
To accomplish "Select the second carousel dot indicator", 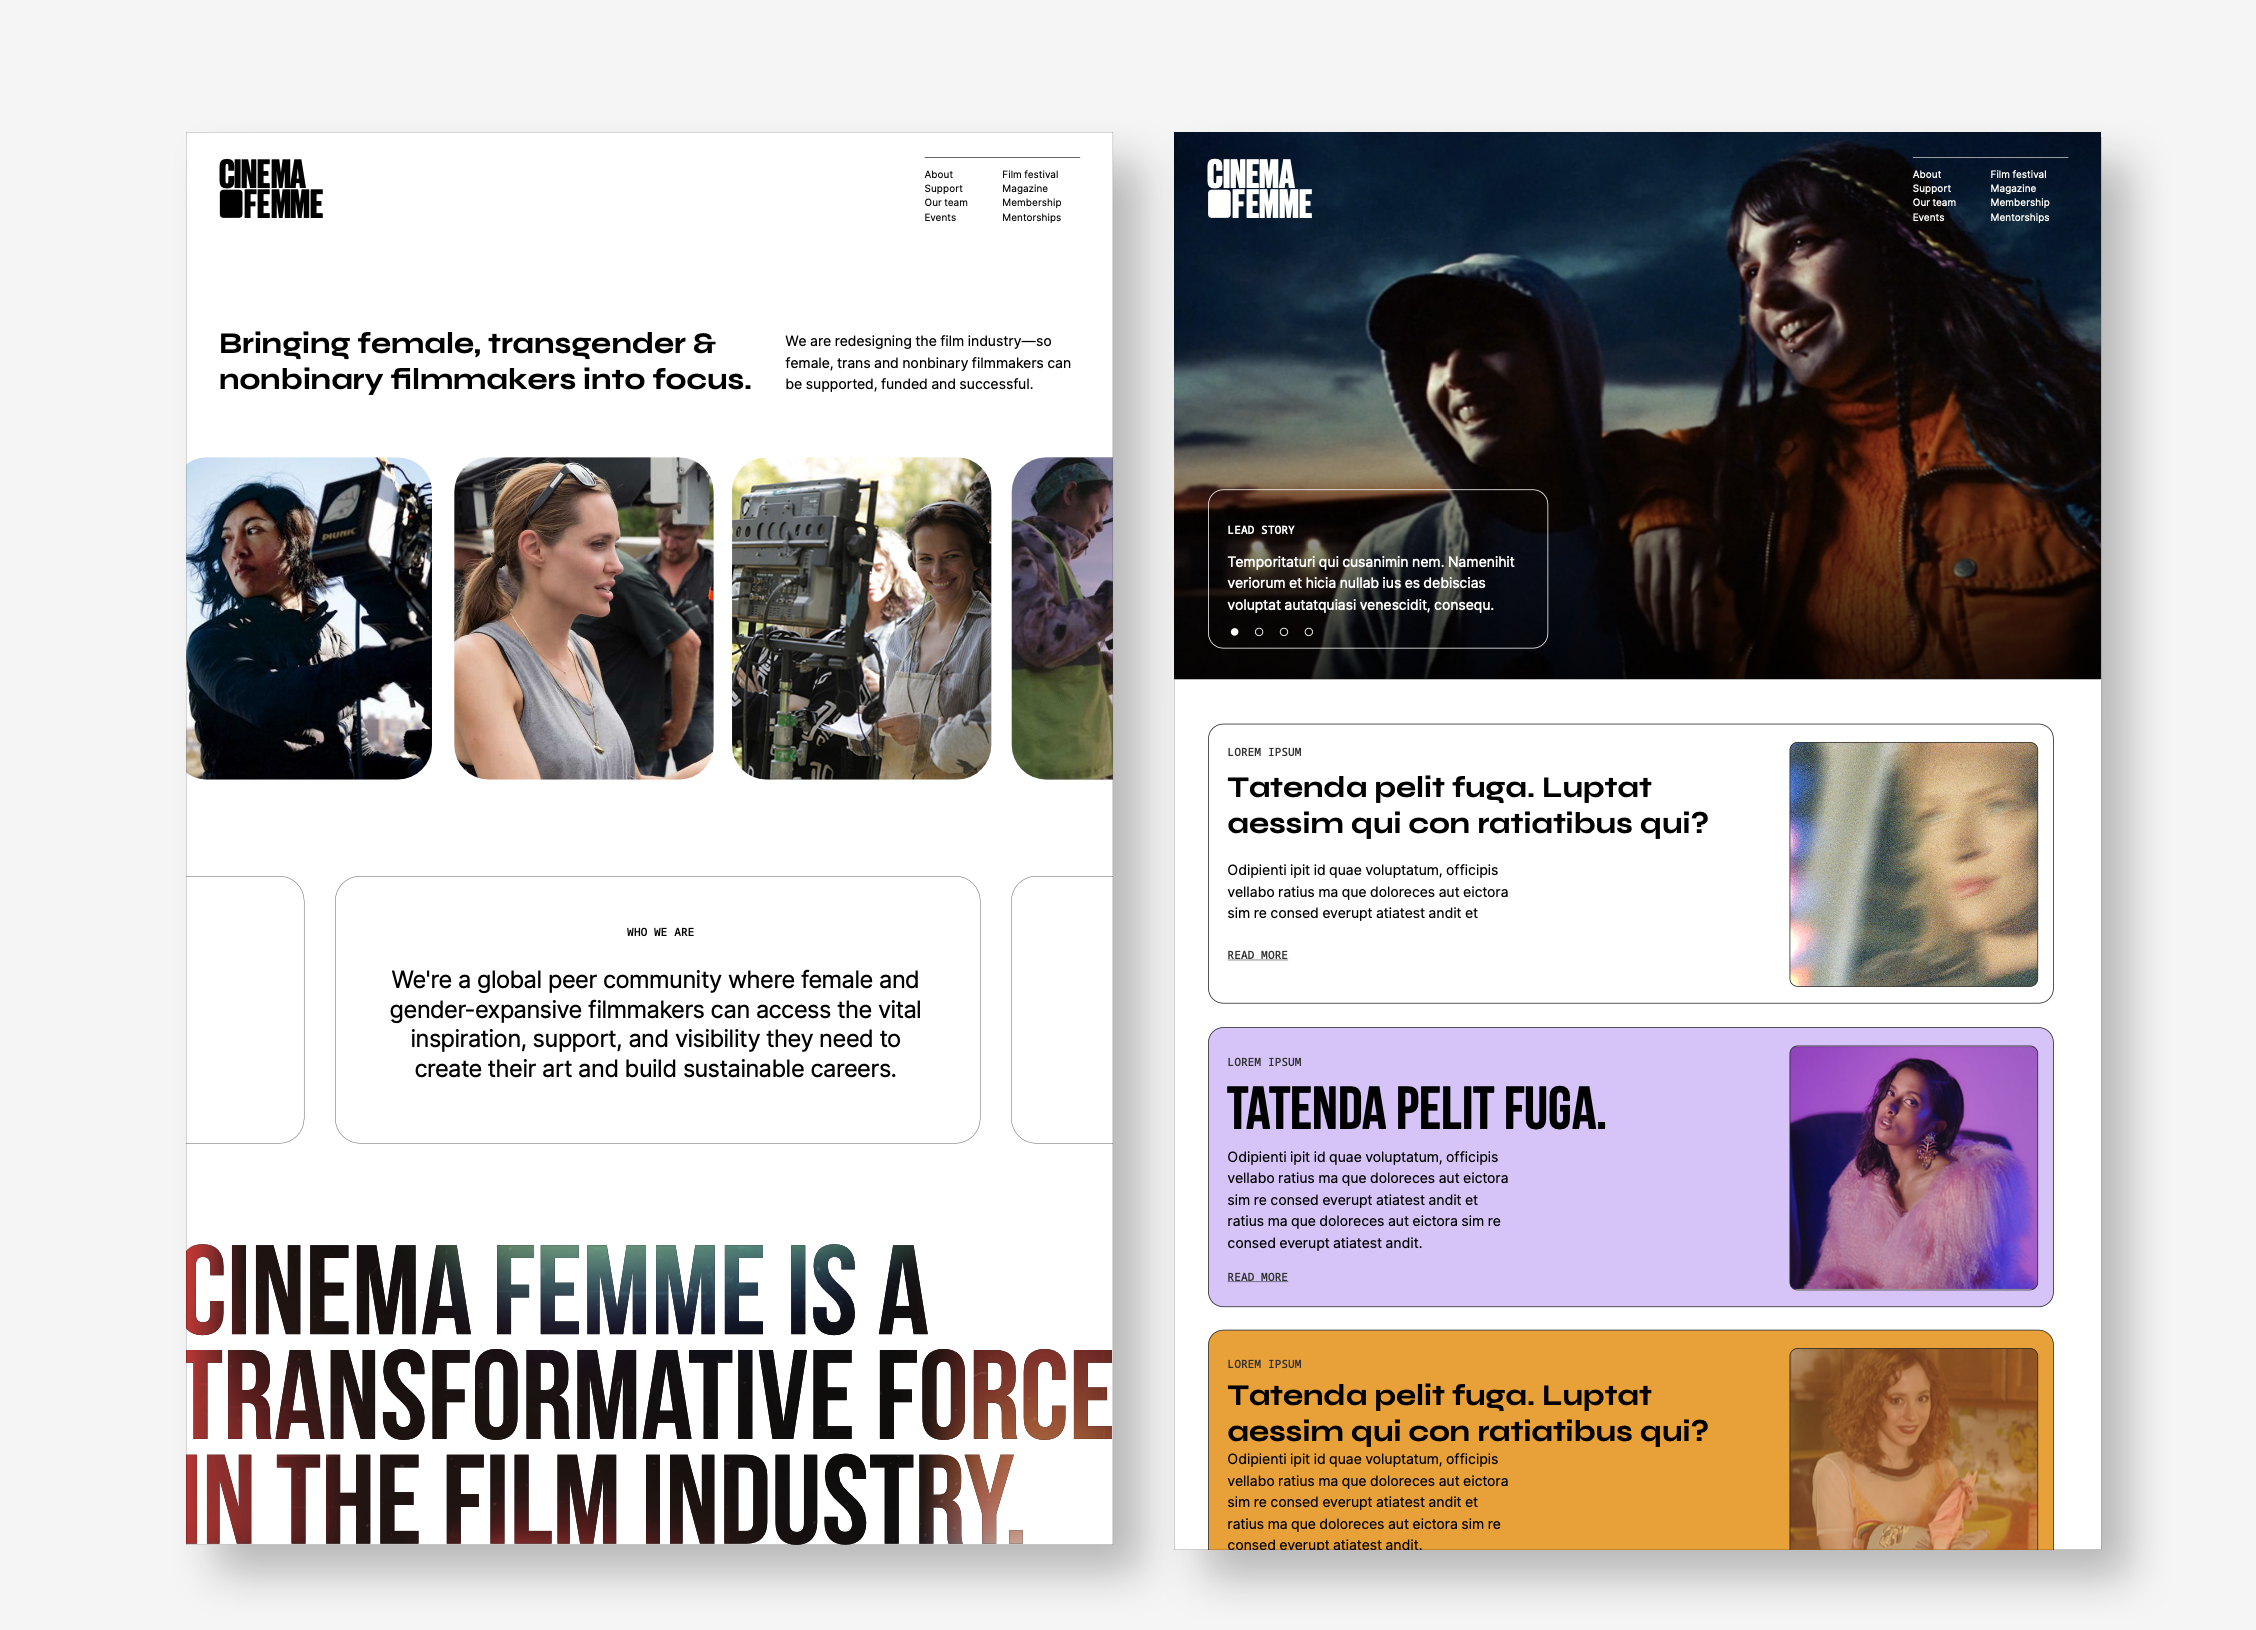I will click(1259, 632).
